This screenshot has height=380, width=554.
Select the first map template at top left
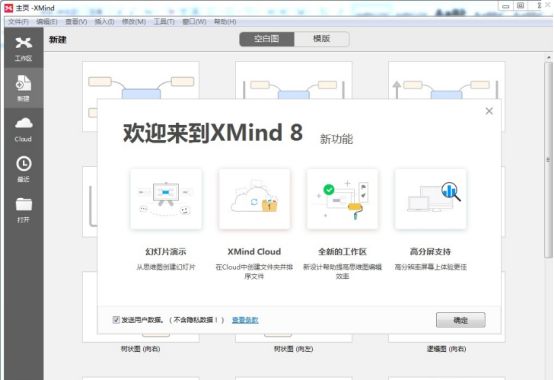coord(141,81)
